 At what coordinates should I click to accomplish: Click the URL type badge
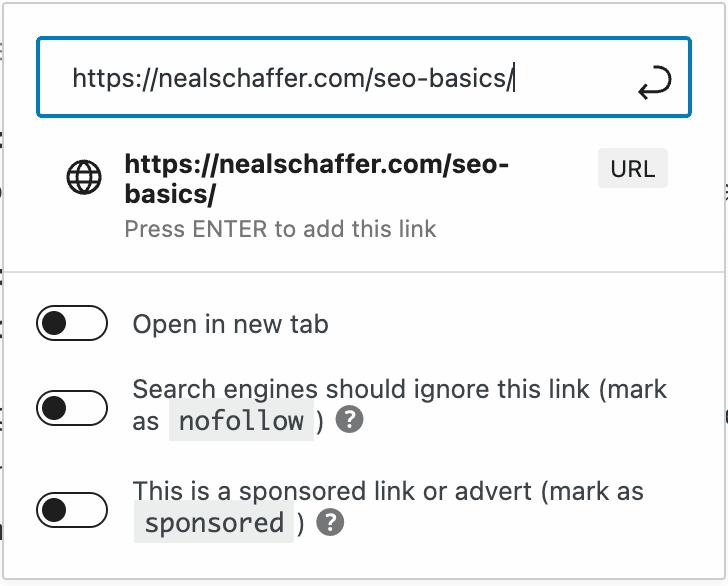[632, 168]
